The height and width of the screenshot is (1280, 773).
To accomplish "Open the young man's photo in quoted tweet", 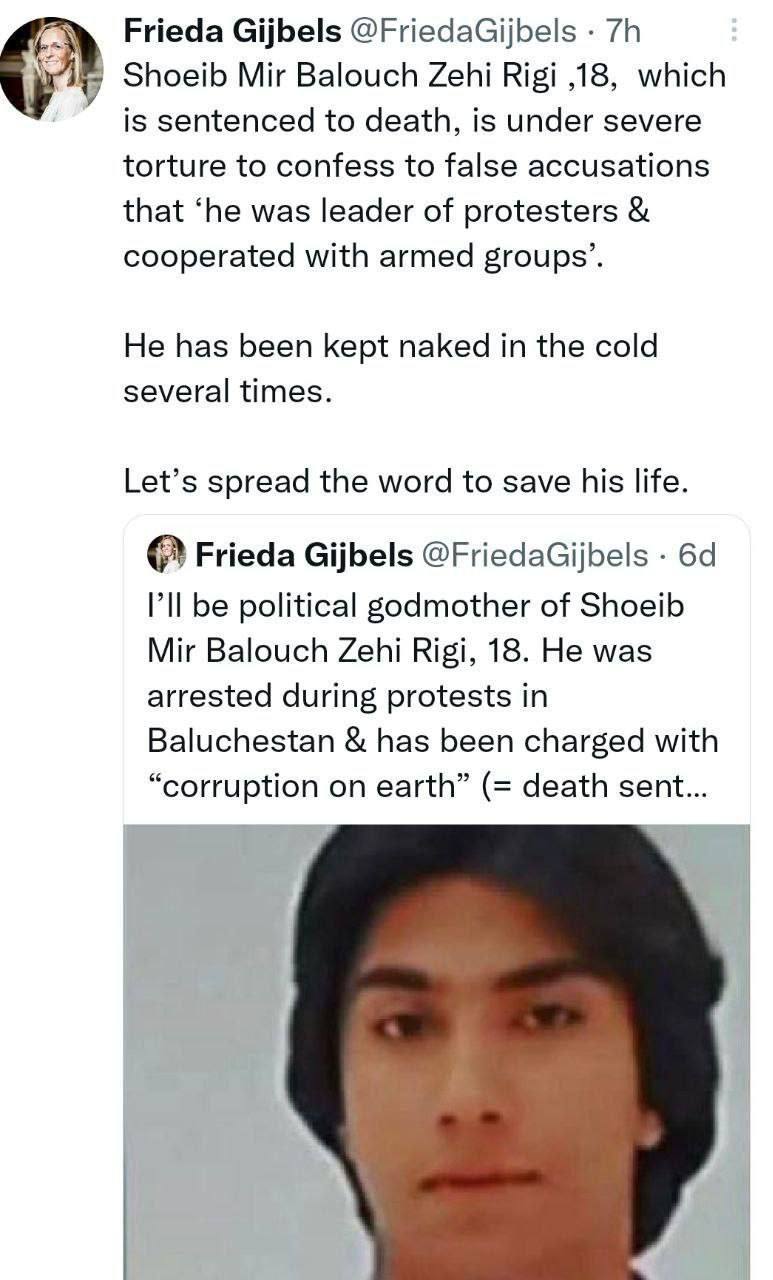I will (x=436, y=1052).
